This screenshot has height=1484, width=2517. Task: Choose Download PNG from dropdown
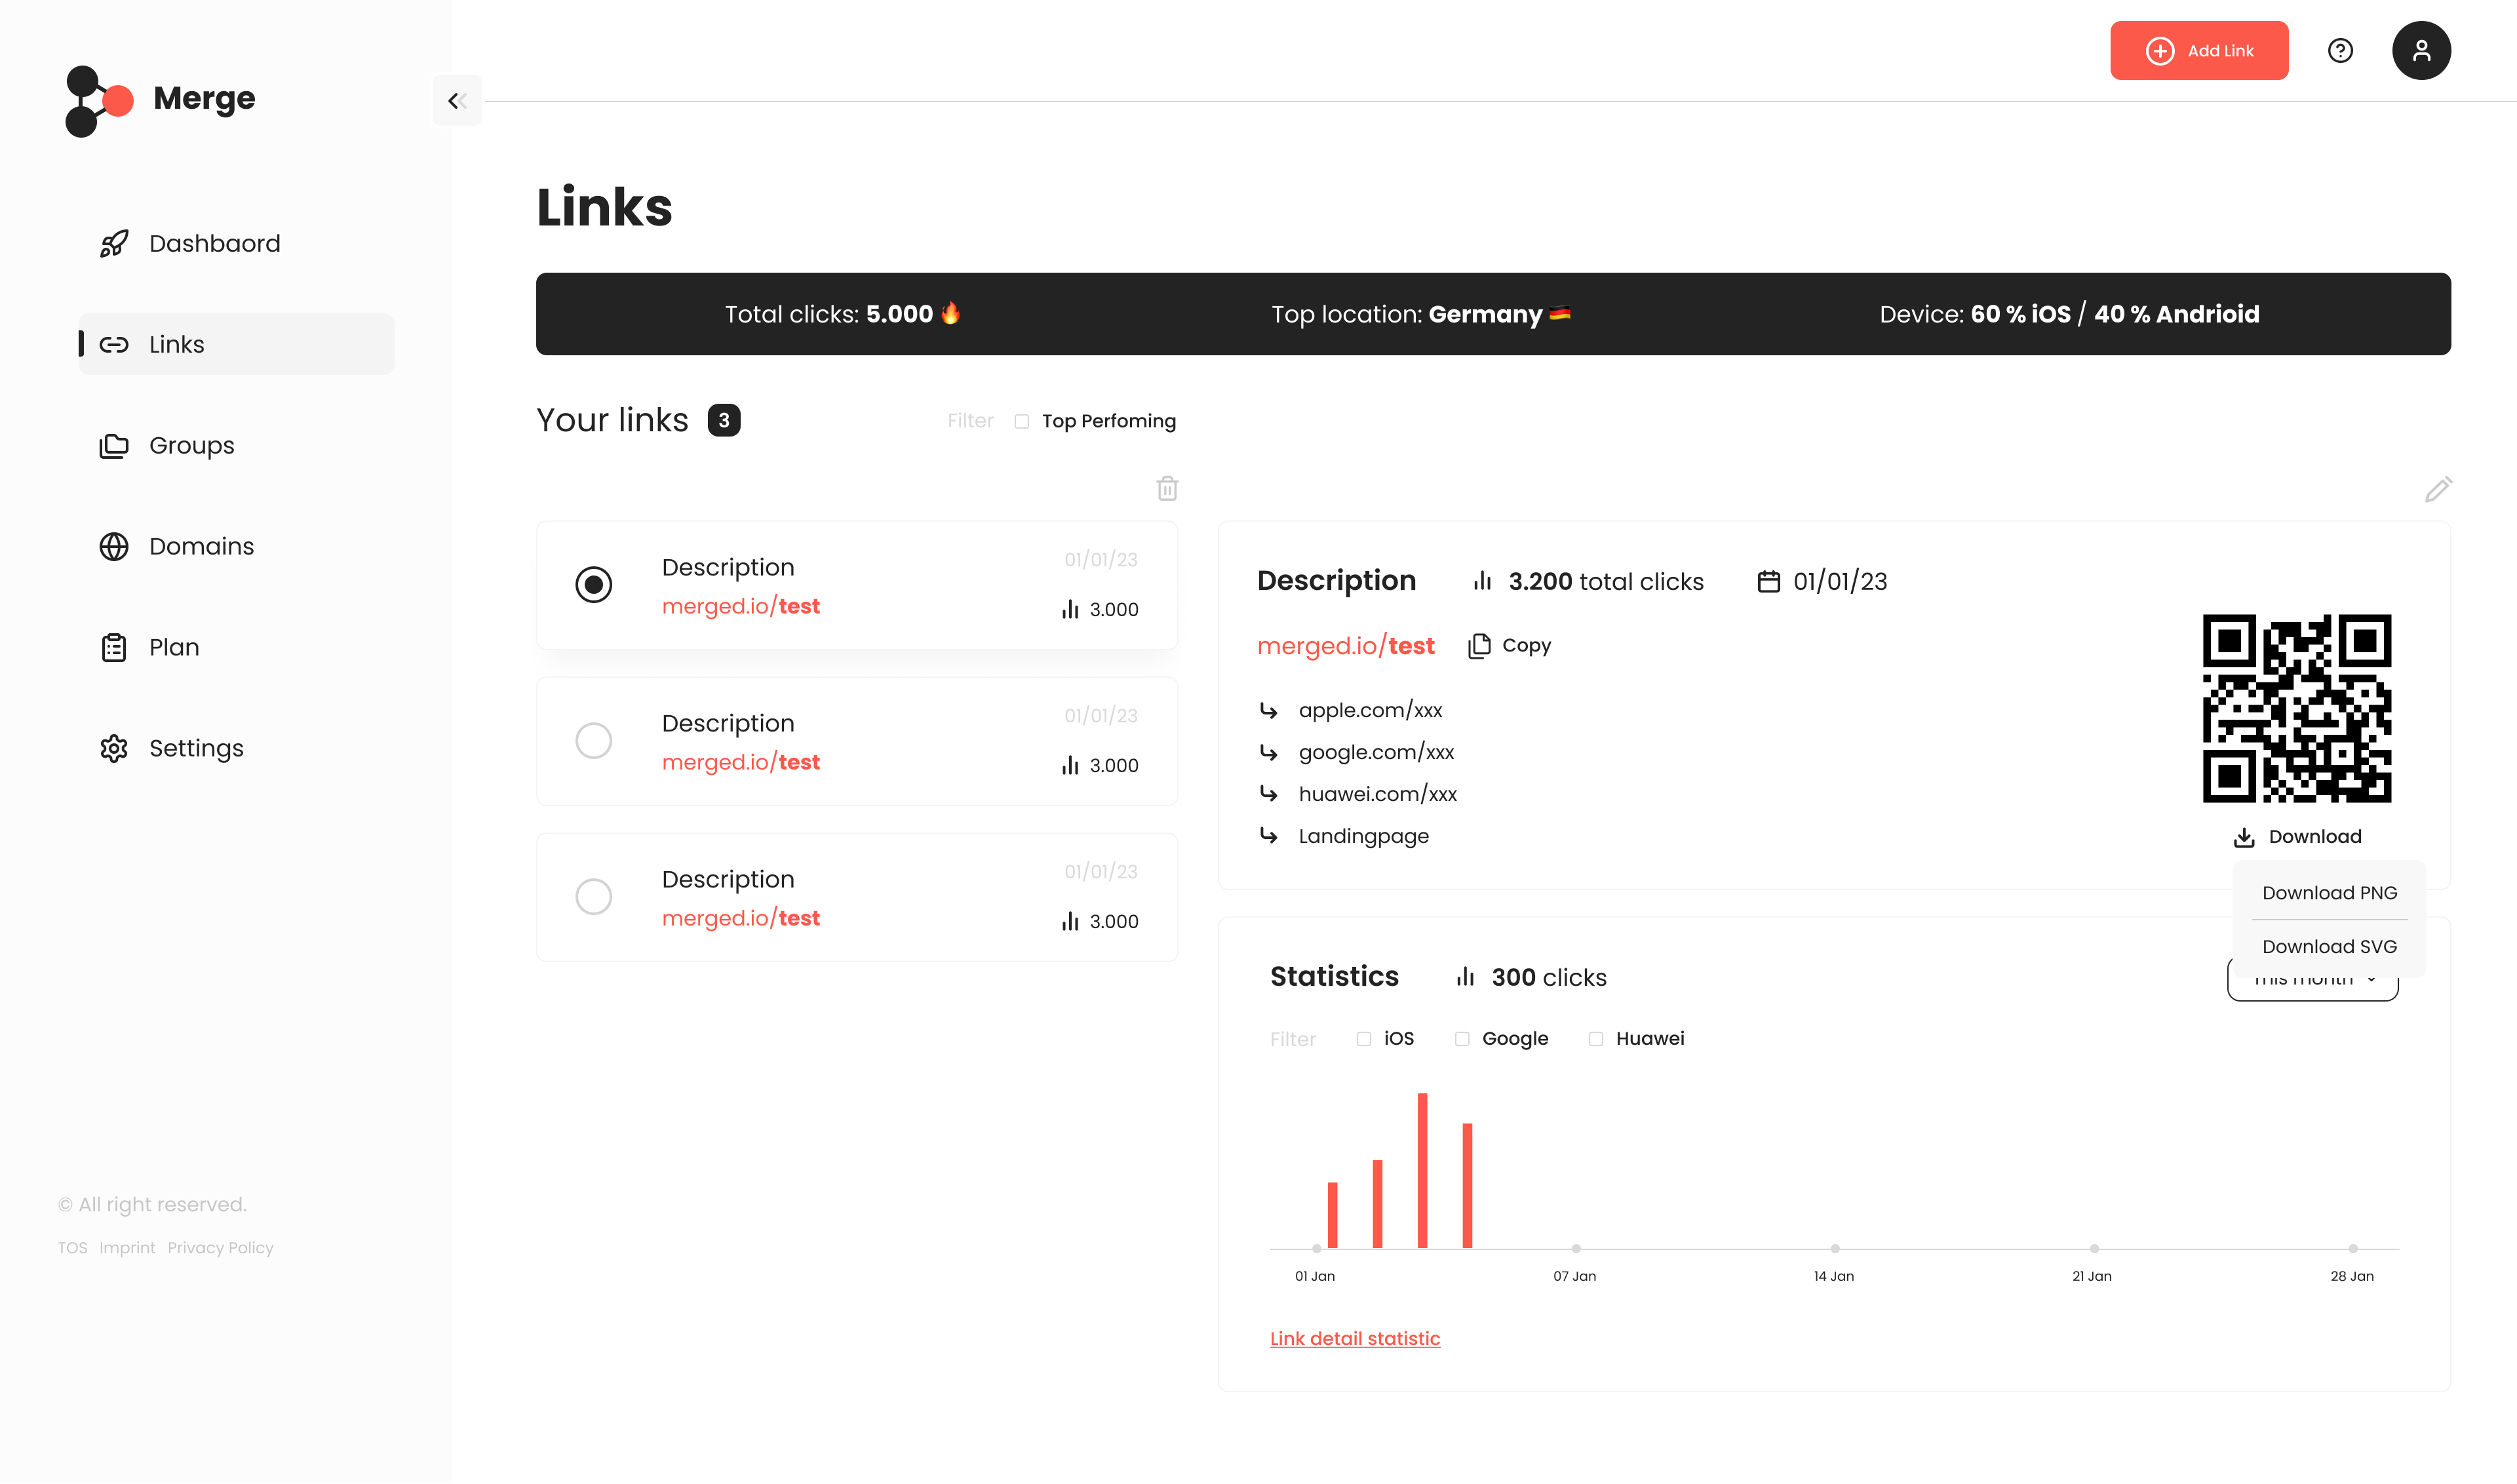coord(2329,893)
